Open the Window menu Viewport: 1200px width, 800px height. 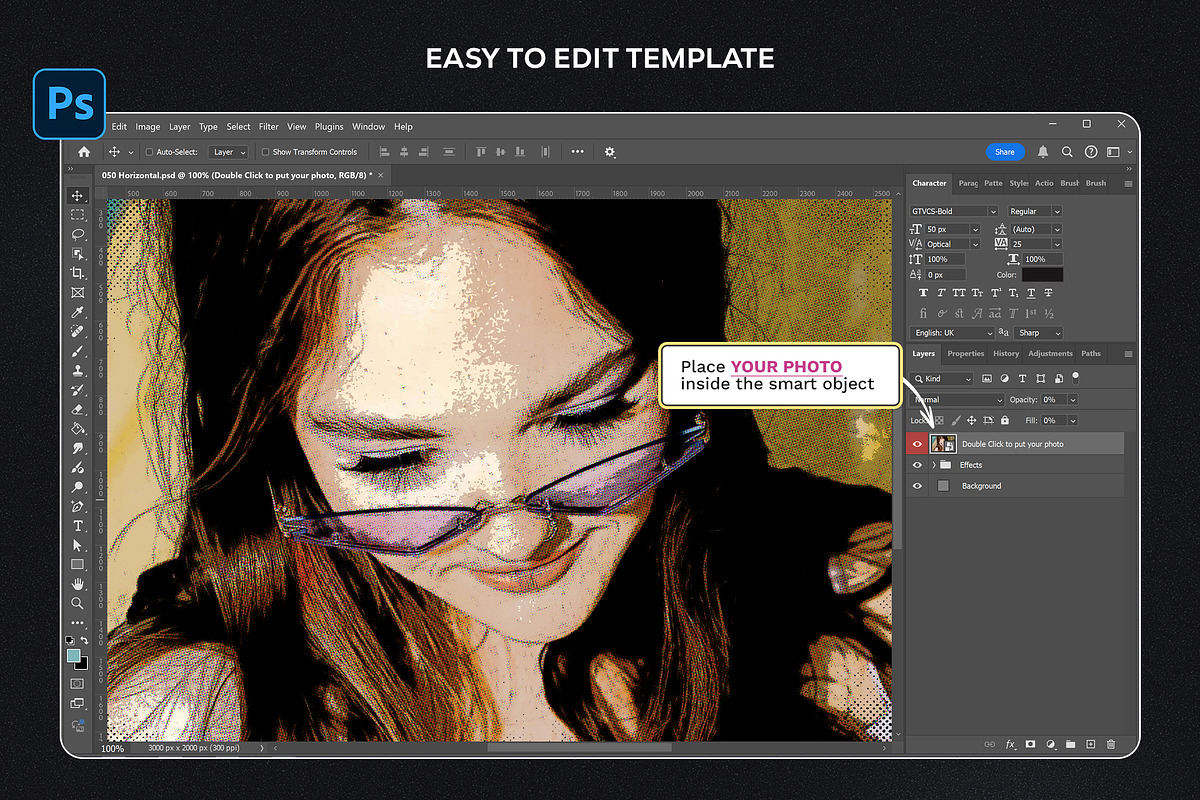369,127
